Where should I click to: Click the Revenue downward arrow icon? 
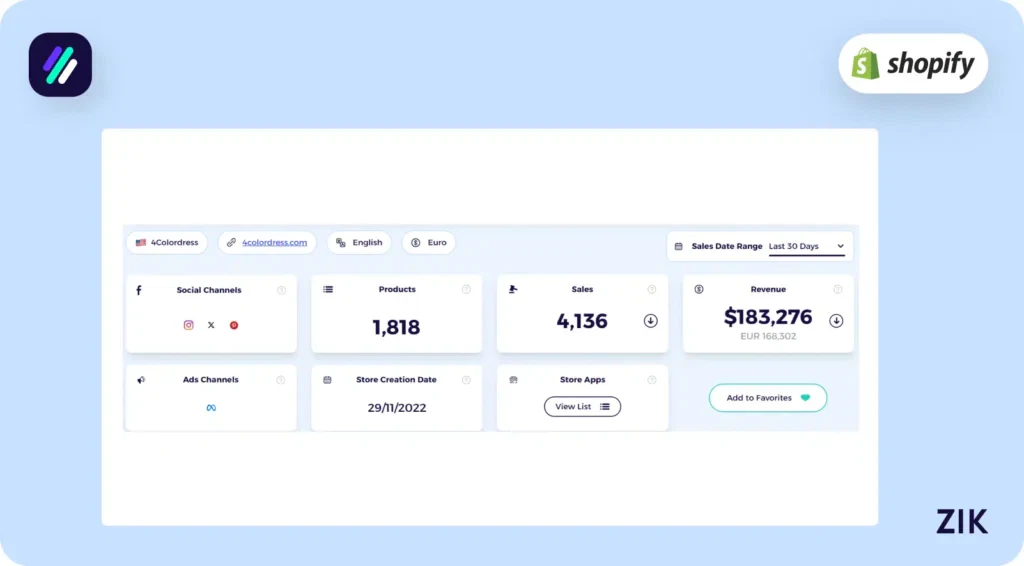(837, 321)
